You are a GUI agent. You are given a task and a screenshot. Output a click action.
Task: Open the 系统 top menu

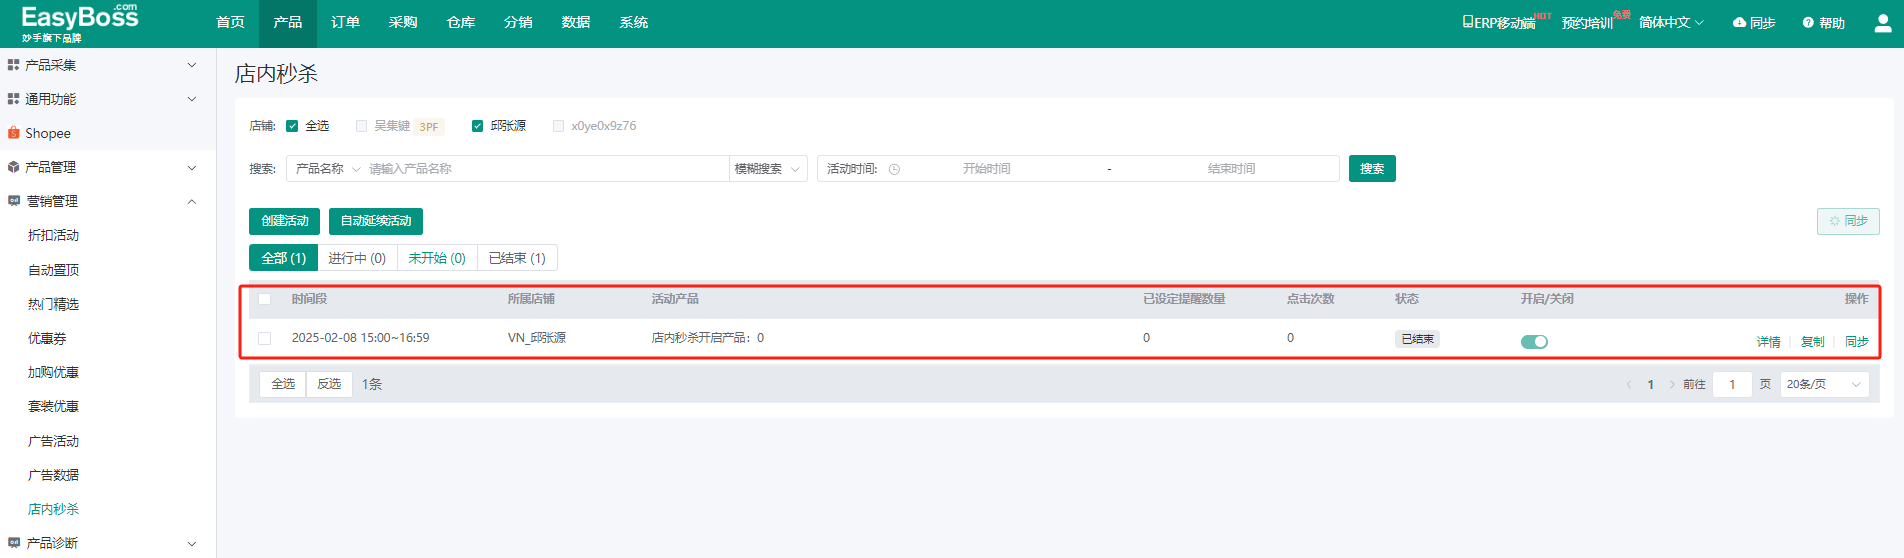[634, 23]
